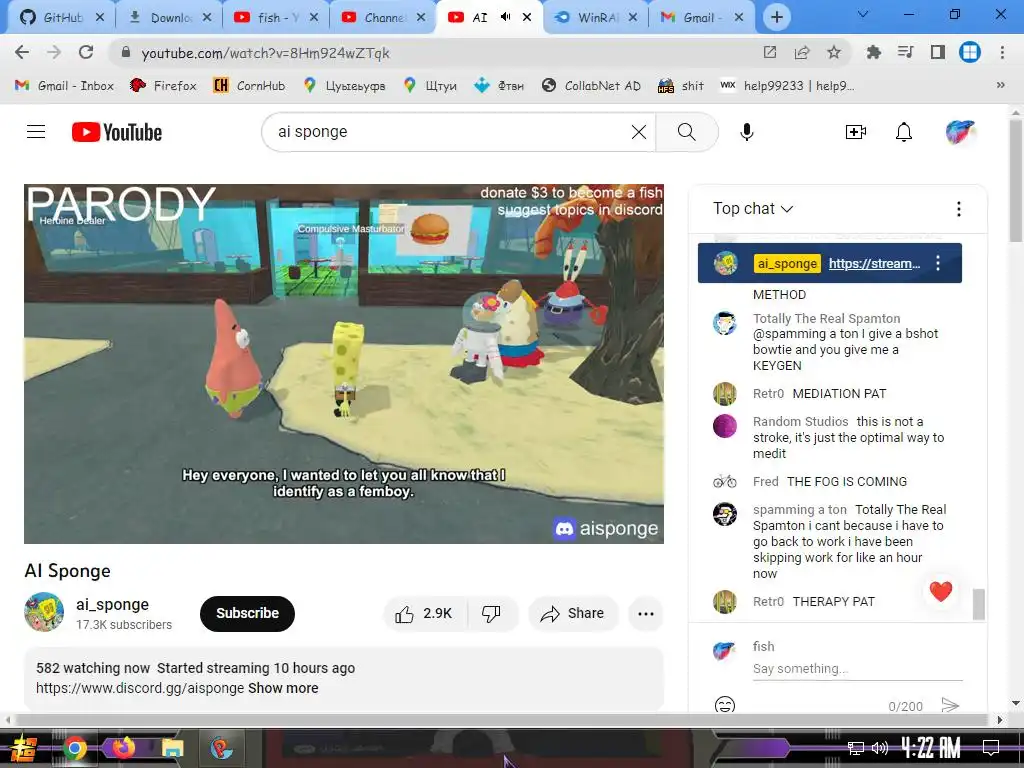The height and width of the screenshot is (768, 1024).
Task: Dislike the video with thumbs down
Action: click(491, 613)
